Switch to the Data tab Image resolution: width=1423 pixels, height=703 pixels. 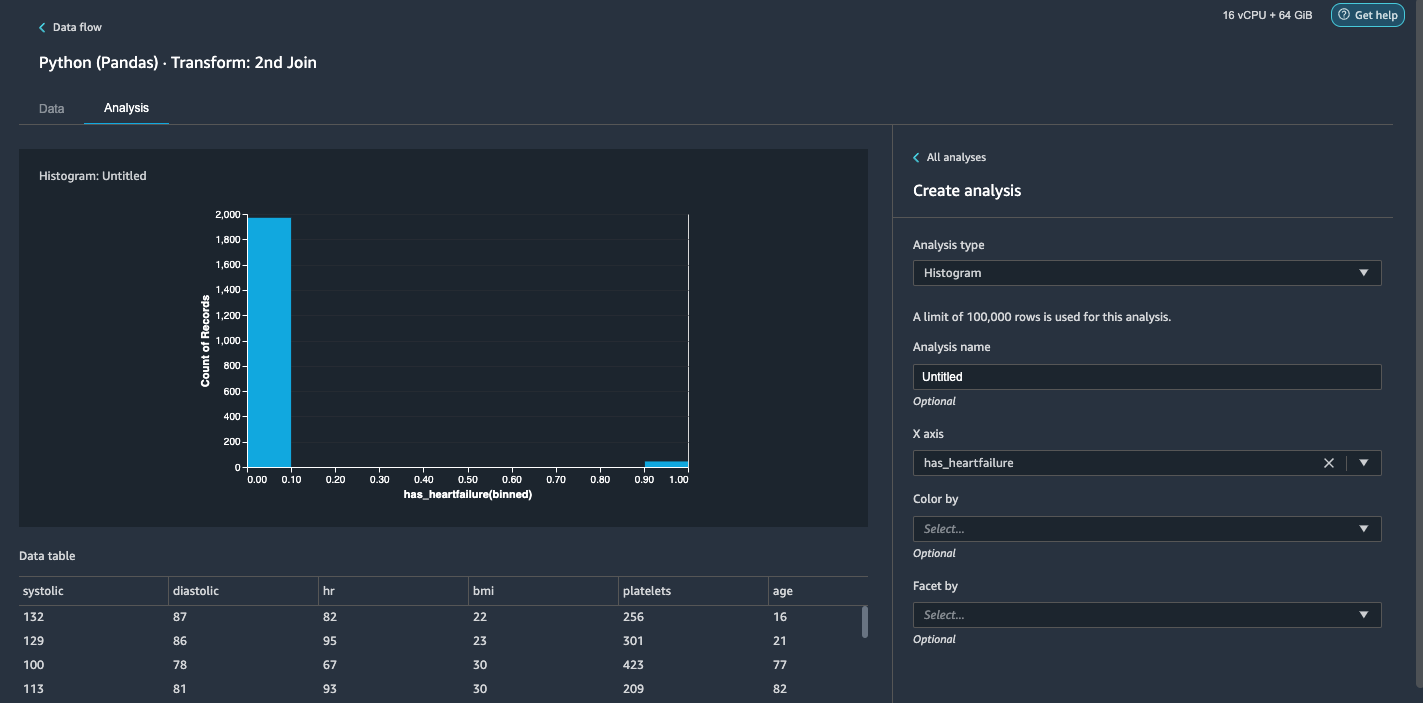point(51,108)
